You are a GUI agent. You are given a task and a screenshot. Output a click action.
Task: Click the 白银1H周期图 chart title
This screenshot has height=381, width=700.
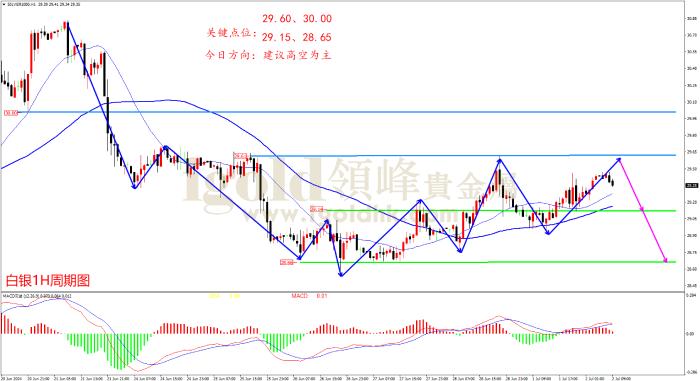tap(48, 281)
